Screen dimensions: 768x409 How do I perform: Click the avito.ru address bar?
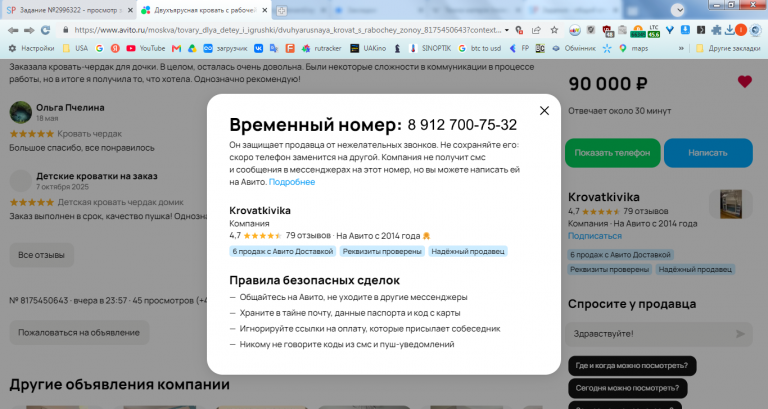[288, 30]
